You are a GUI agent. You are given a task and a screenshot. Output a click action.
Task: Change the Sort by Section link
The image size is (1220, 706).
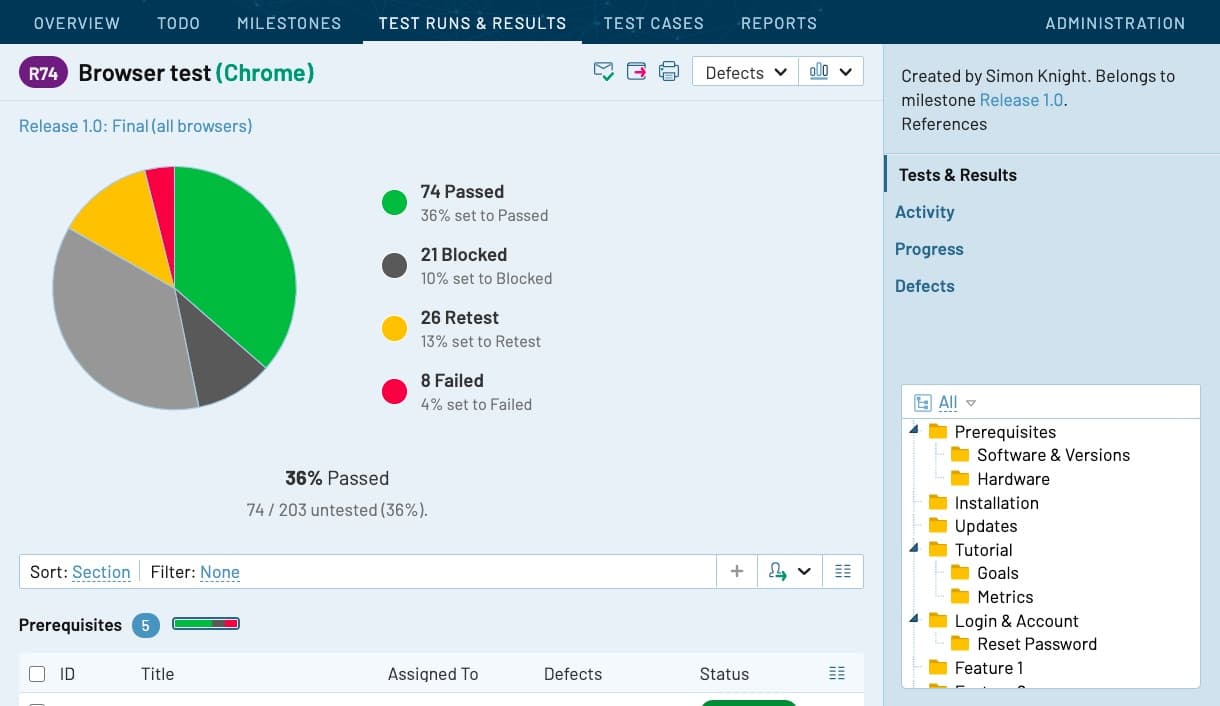101,573
